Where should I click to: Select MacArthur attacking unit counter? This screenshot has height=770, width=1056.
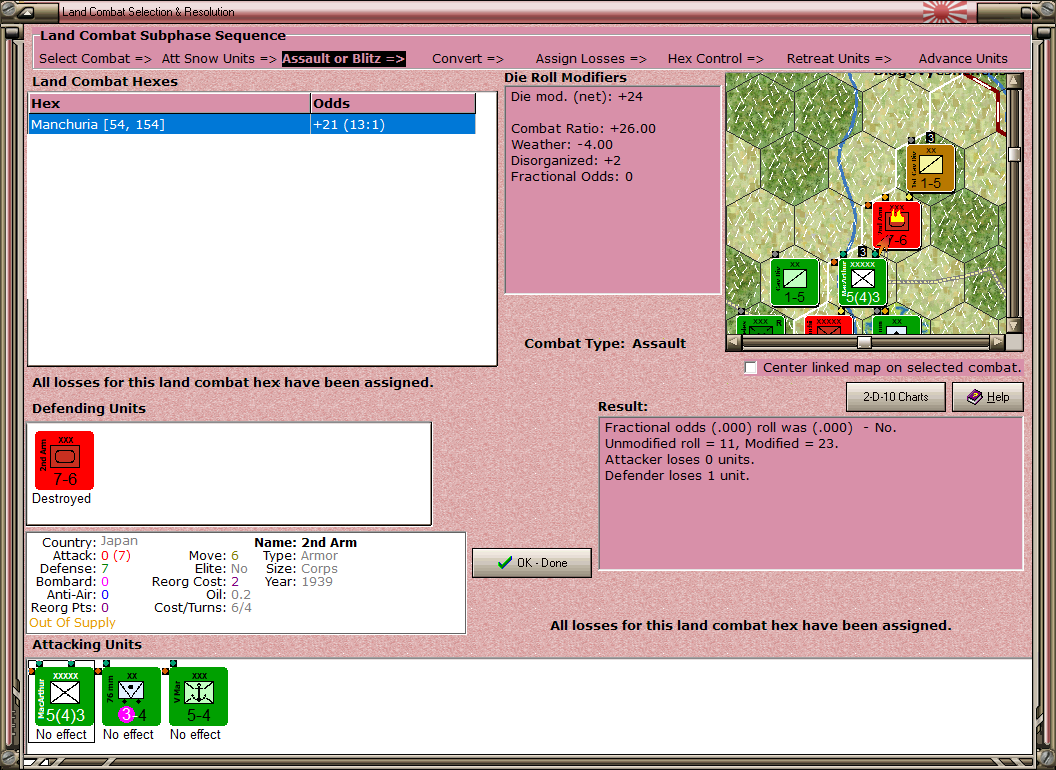click(x=64, y=697)
